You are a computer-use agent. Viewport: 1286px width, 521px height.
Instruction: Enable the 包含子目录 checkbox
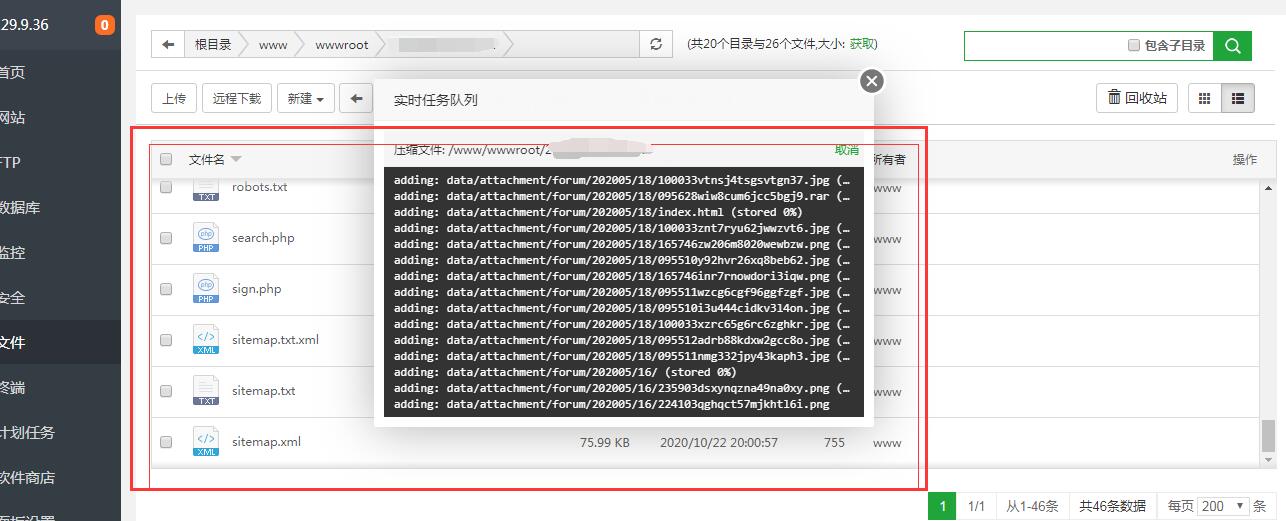(x=1134, y=45)
